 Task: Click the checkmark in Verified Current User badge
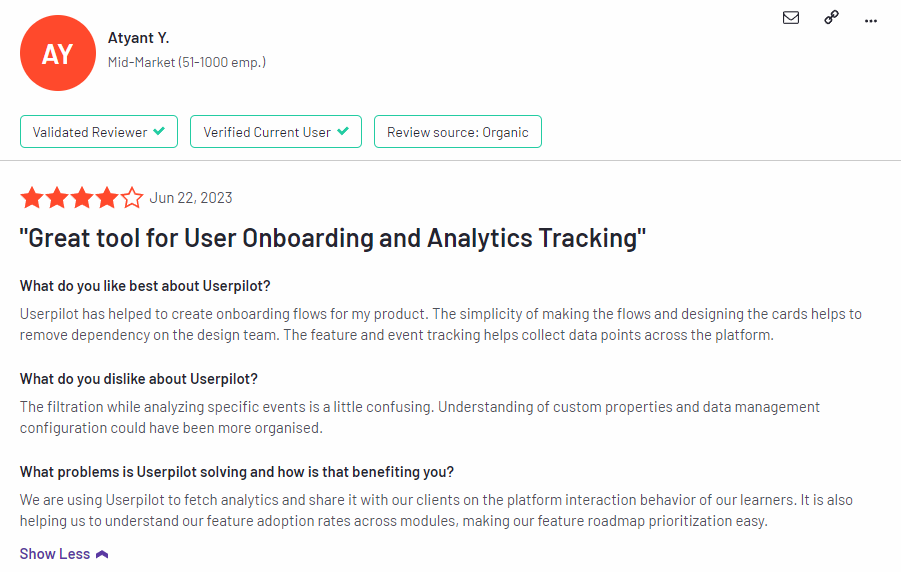coord(343,131)
